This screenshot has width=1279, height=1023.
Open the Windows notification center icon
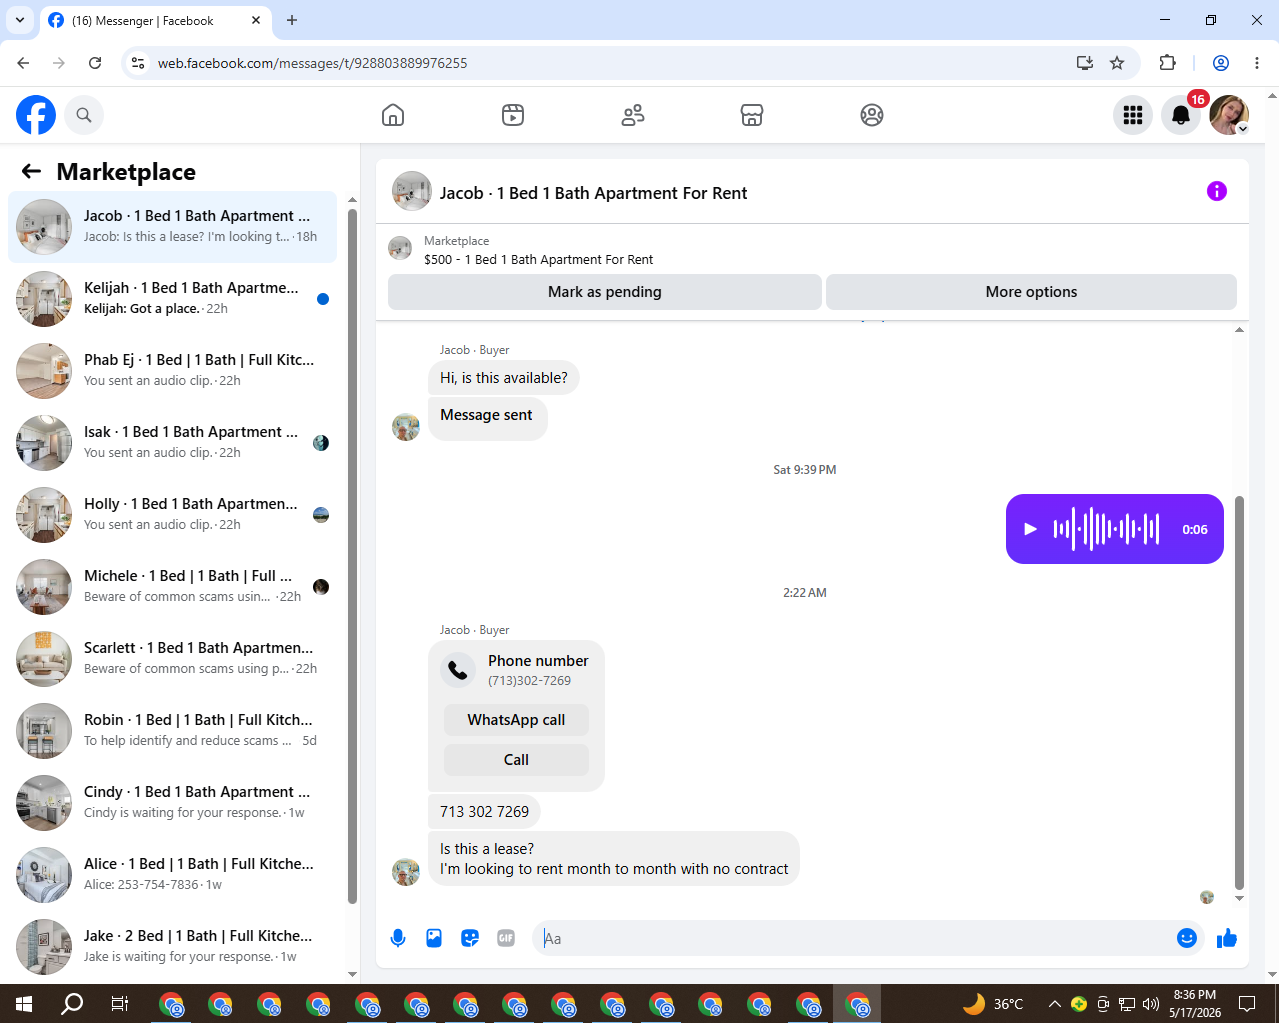tap(1247, 1004)
